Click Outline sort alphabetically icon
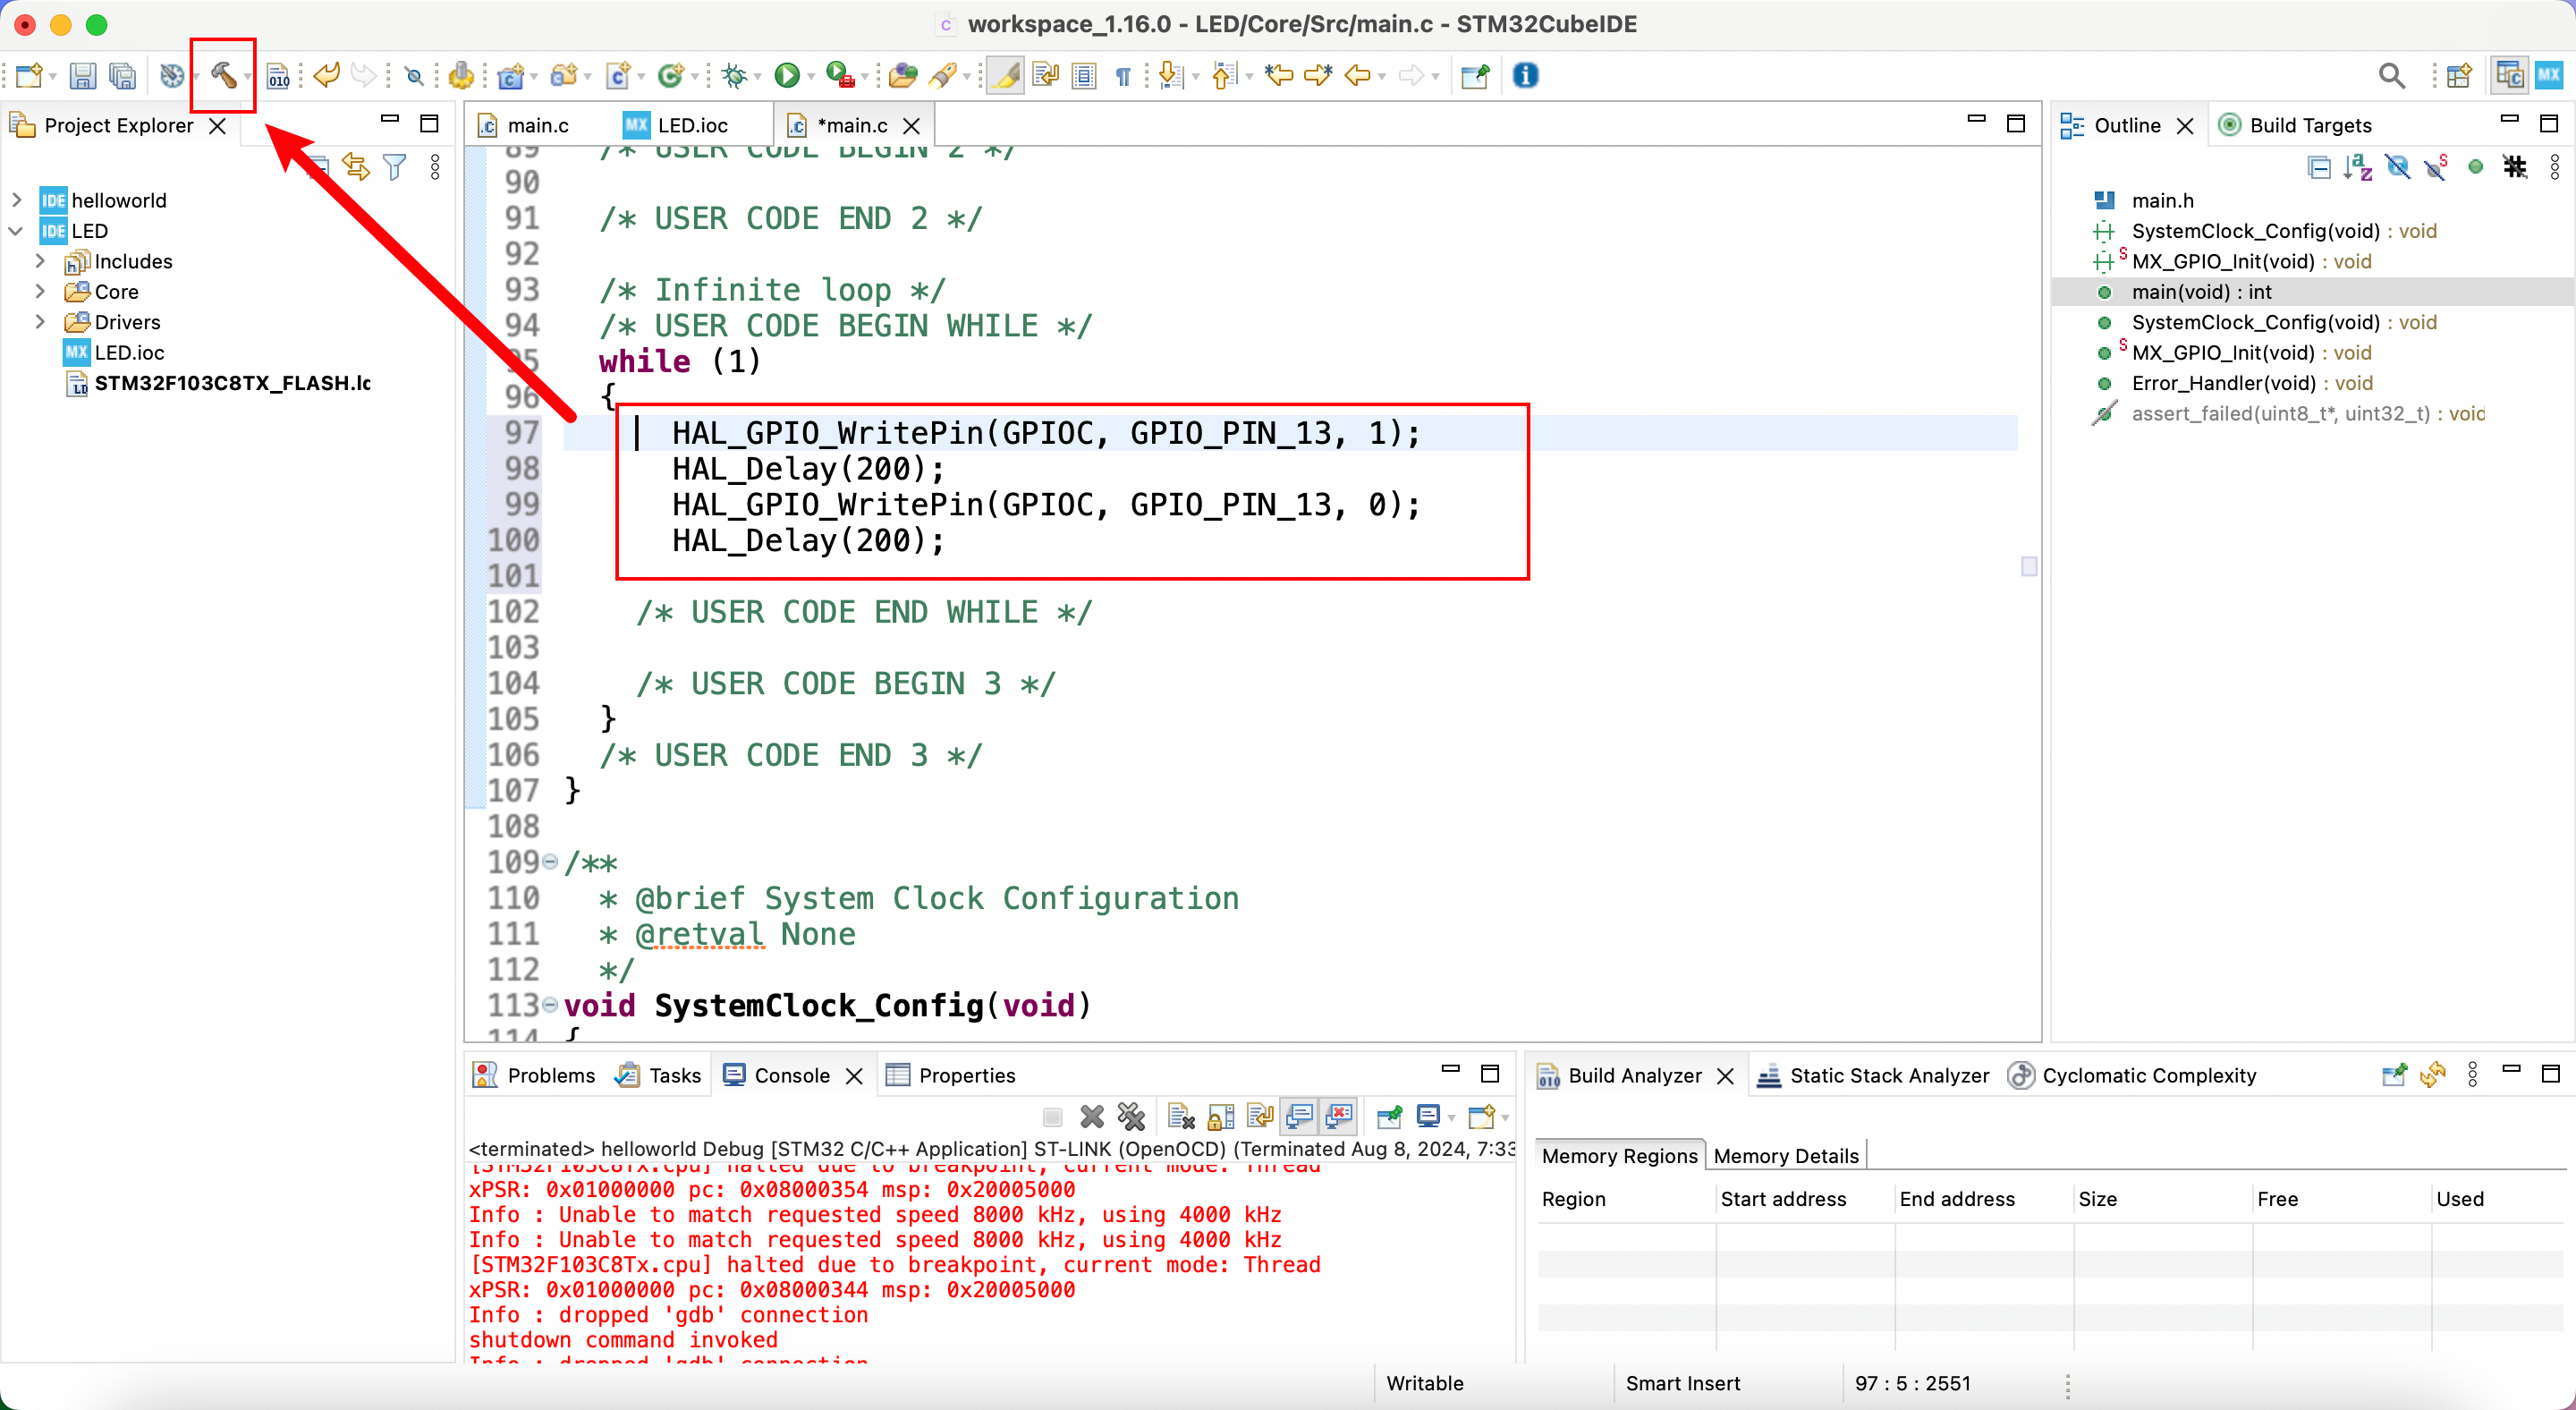The image size is (2576, 1410). point(2357,166)
